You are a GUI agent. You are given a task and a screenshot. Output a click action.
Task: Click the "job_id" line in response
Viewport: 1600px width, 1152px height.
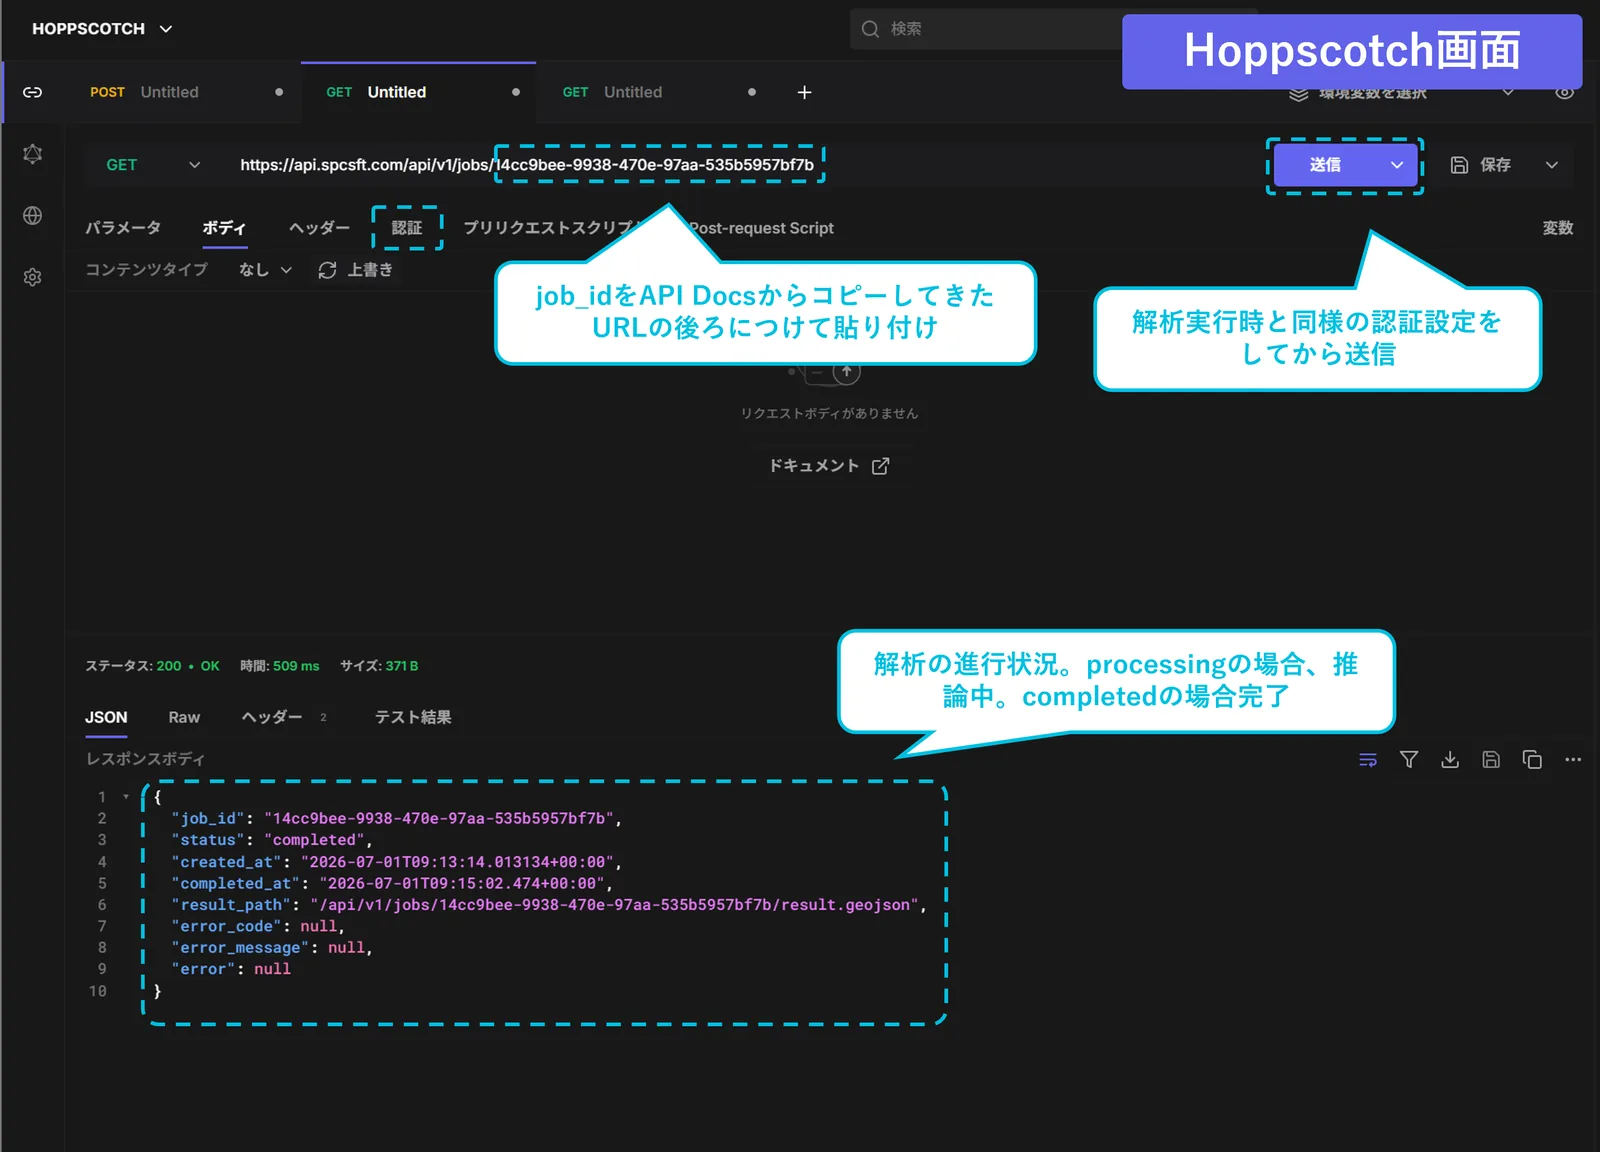pos(396,818)
